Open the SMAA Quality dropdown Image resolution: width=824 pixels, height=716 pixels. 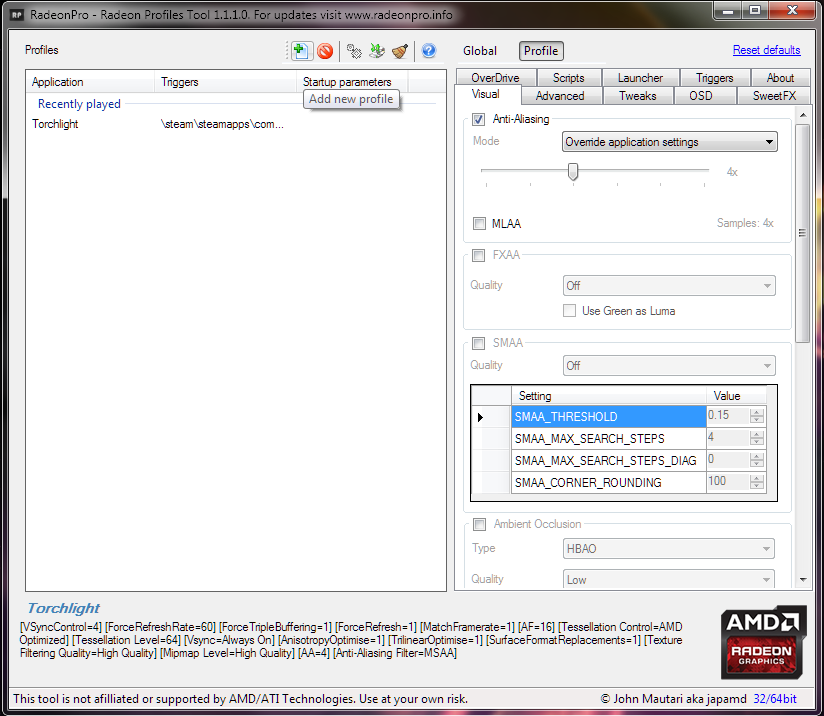[x=669, y=365]
